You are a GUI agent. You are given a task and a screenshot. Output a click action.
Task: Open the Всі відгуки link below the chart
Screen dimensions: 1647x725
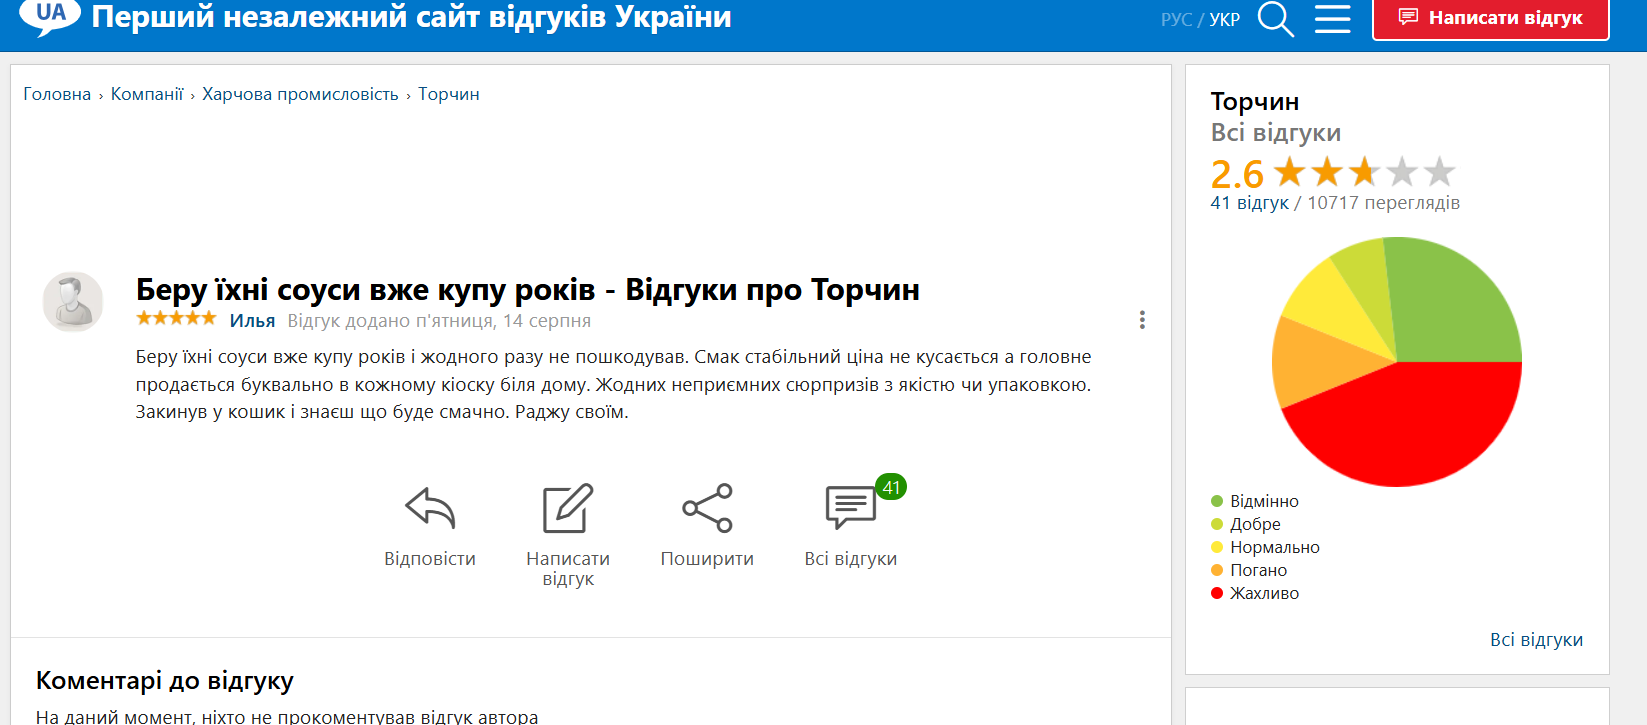1536,640
